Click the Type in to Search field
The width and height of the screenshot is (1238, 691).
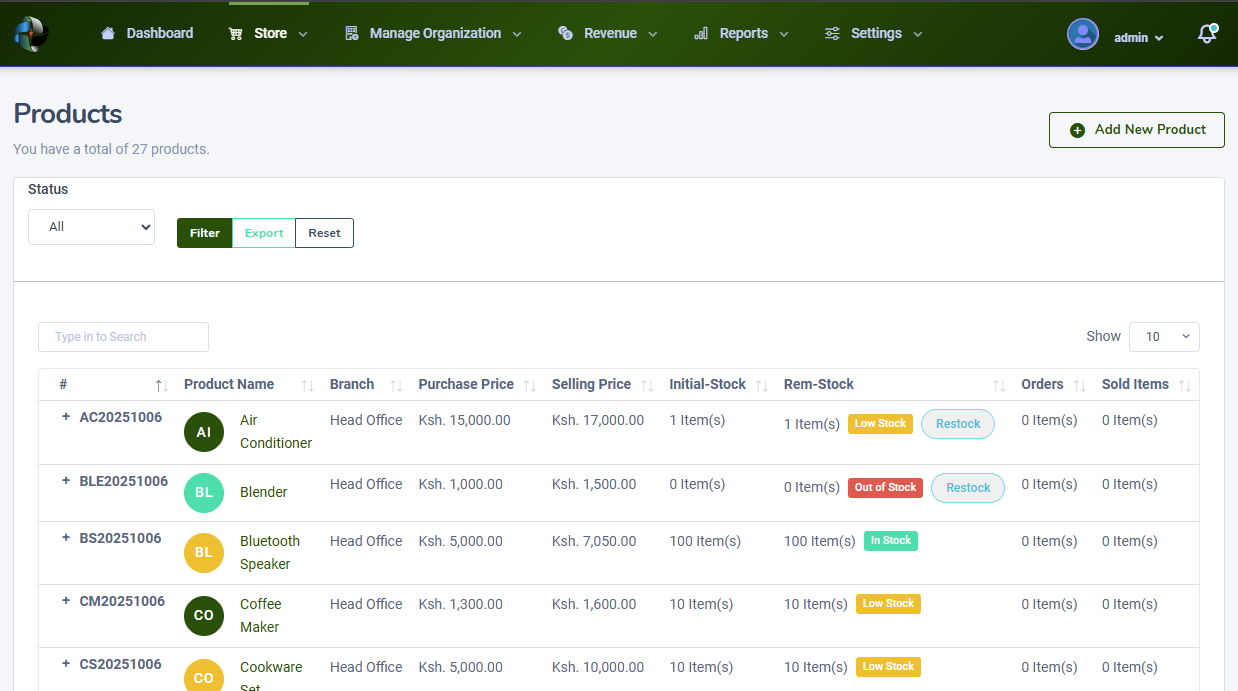pos(123,337)
